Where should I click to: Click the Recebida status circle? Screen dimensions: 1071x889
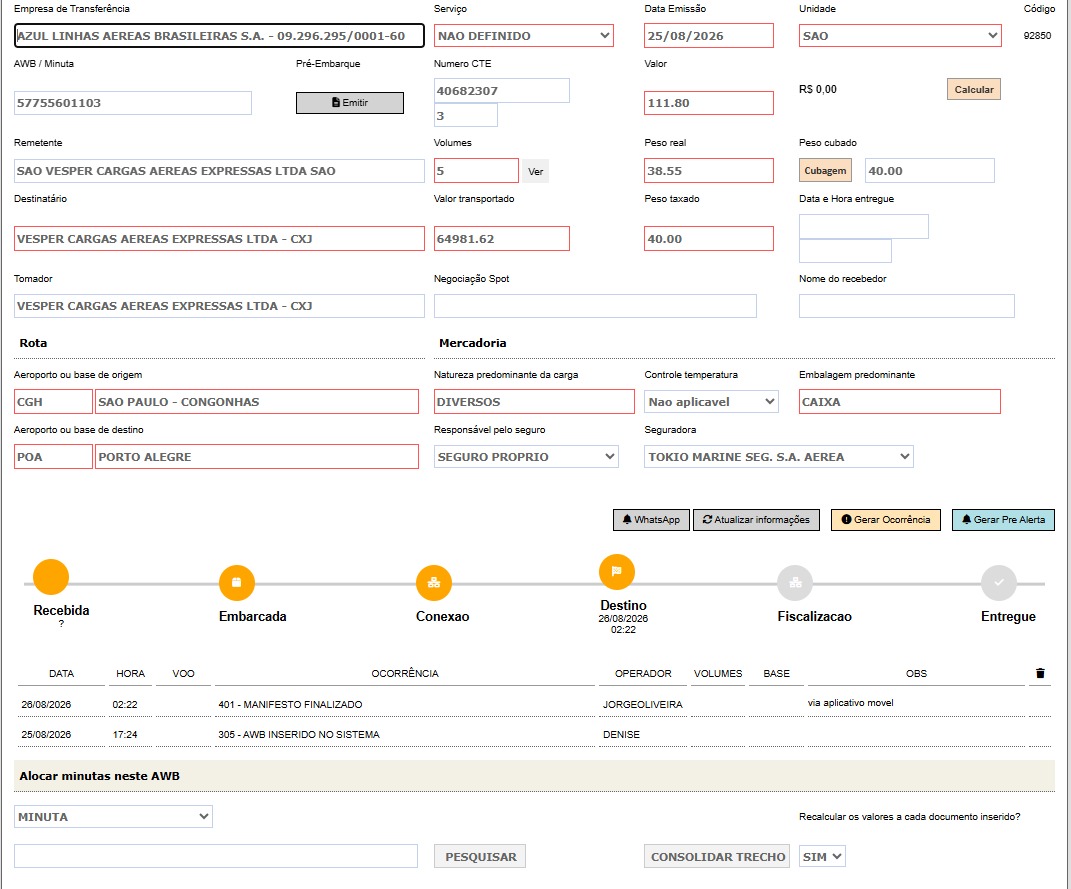point(51,577)
